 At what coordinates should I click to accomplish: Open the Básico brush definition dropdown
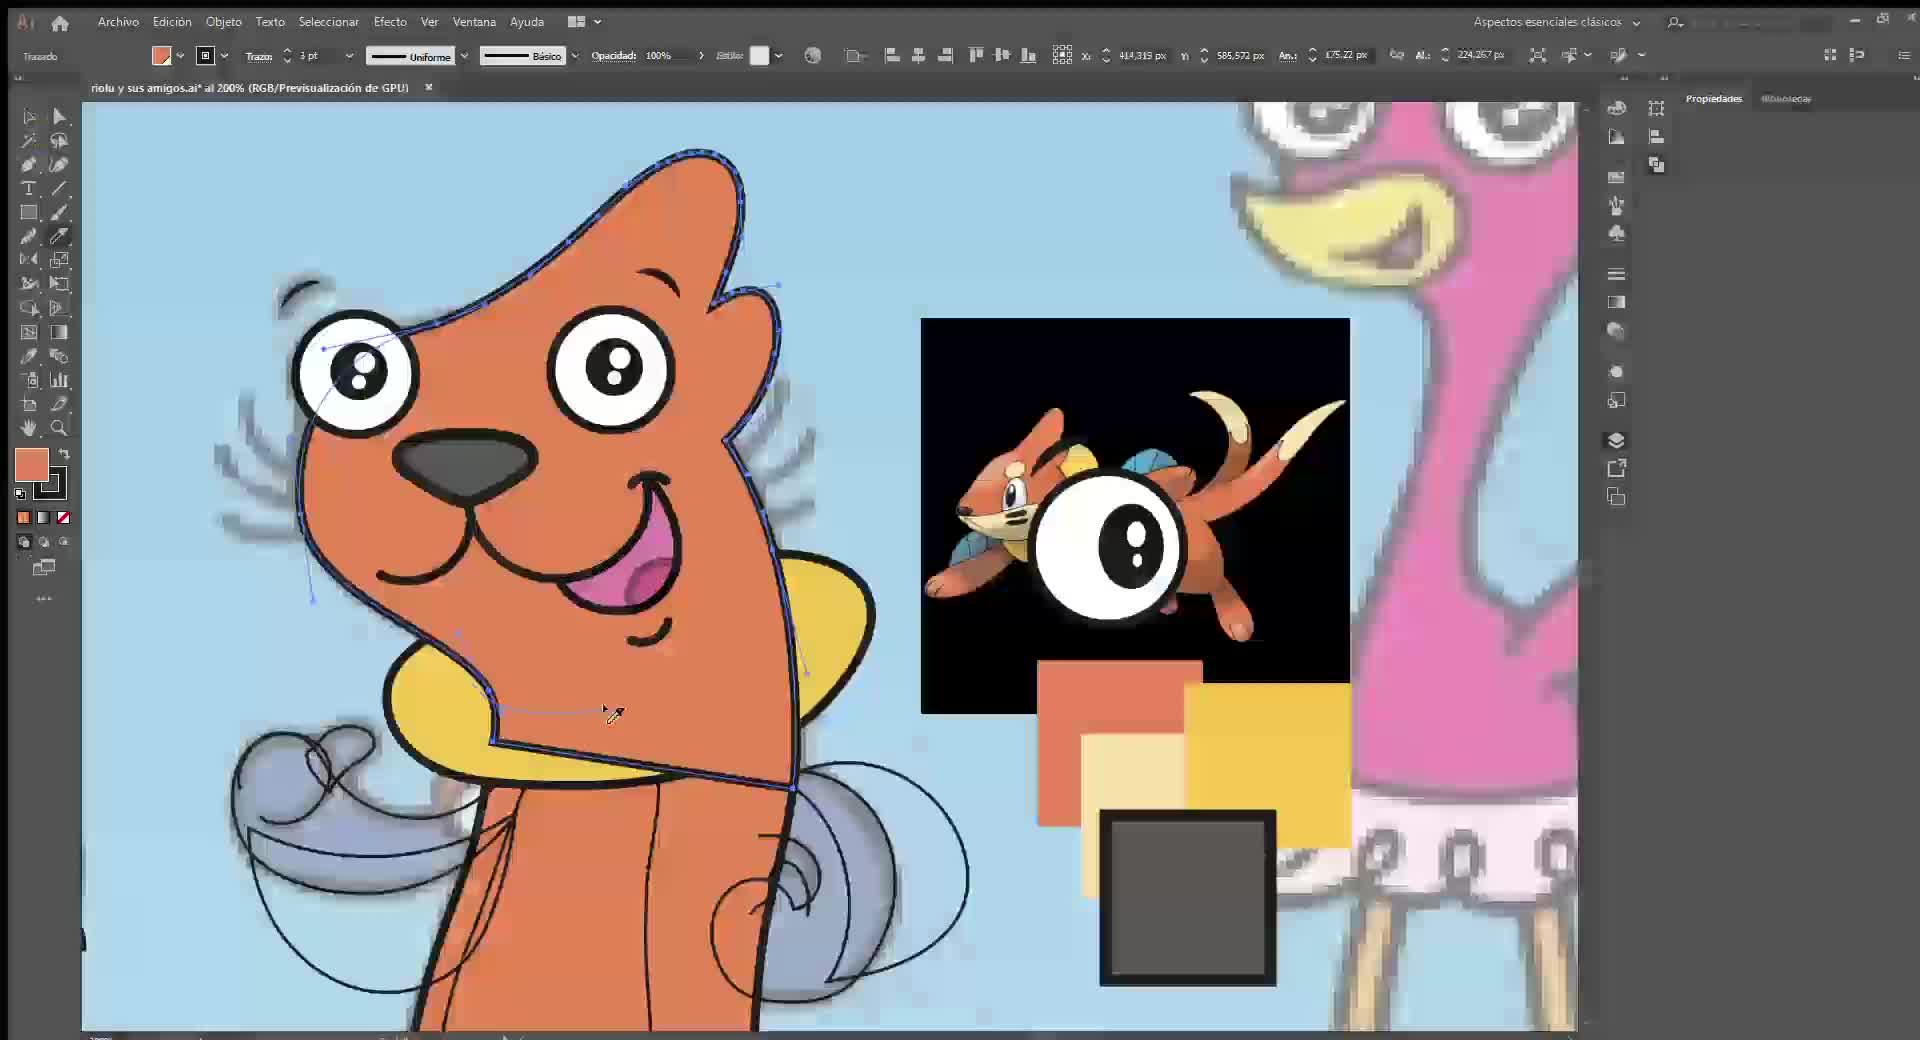[575, 56]
